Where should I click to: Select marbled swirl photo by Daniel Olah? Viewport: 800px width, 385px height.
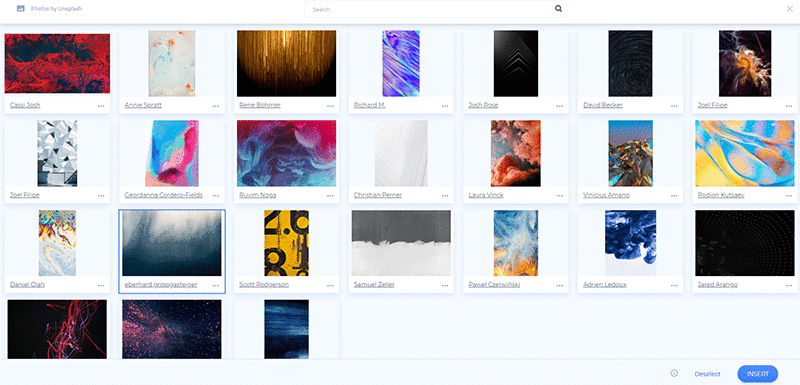coord(57,243)
